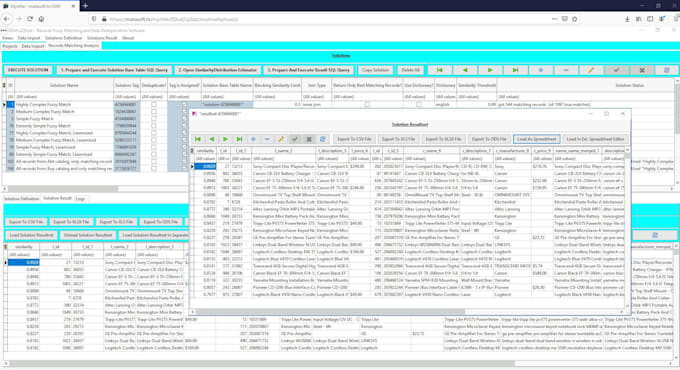The image size is (680, 370).
Task: Click the X cancel-edit icon in solutions toolbar
Action: [642, 70]
